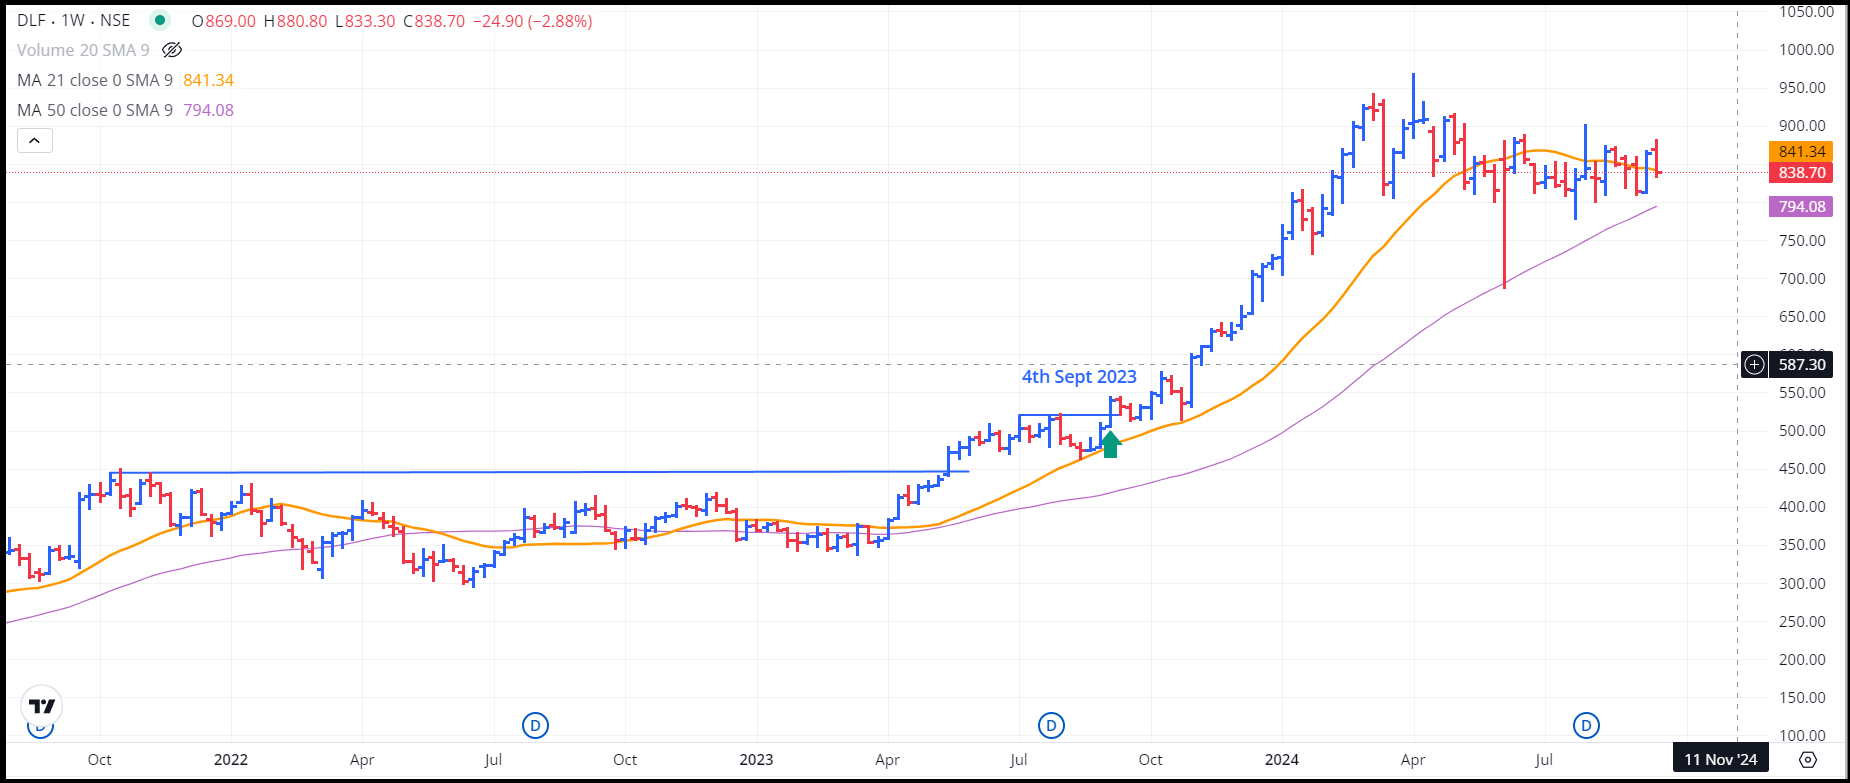Click the 2023 time axis label

point(756,760)
